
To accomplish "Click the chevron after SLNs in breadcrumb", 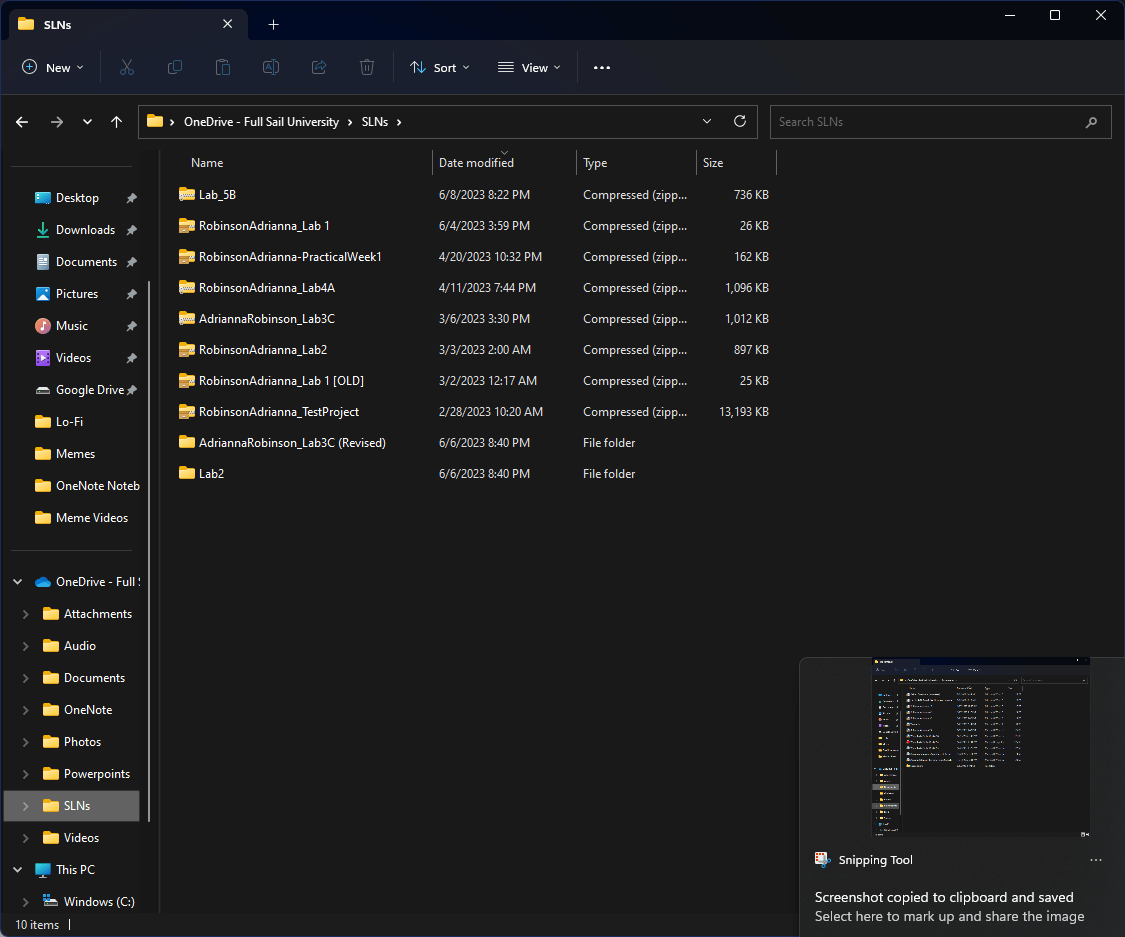I will [x=399, y=122].
